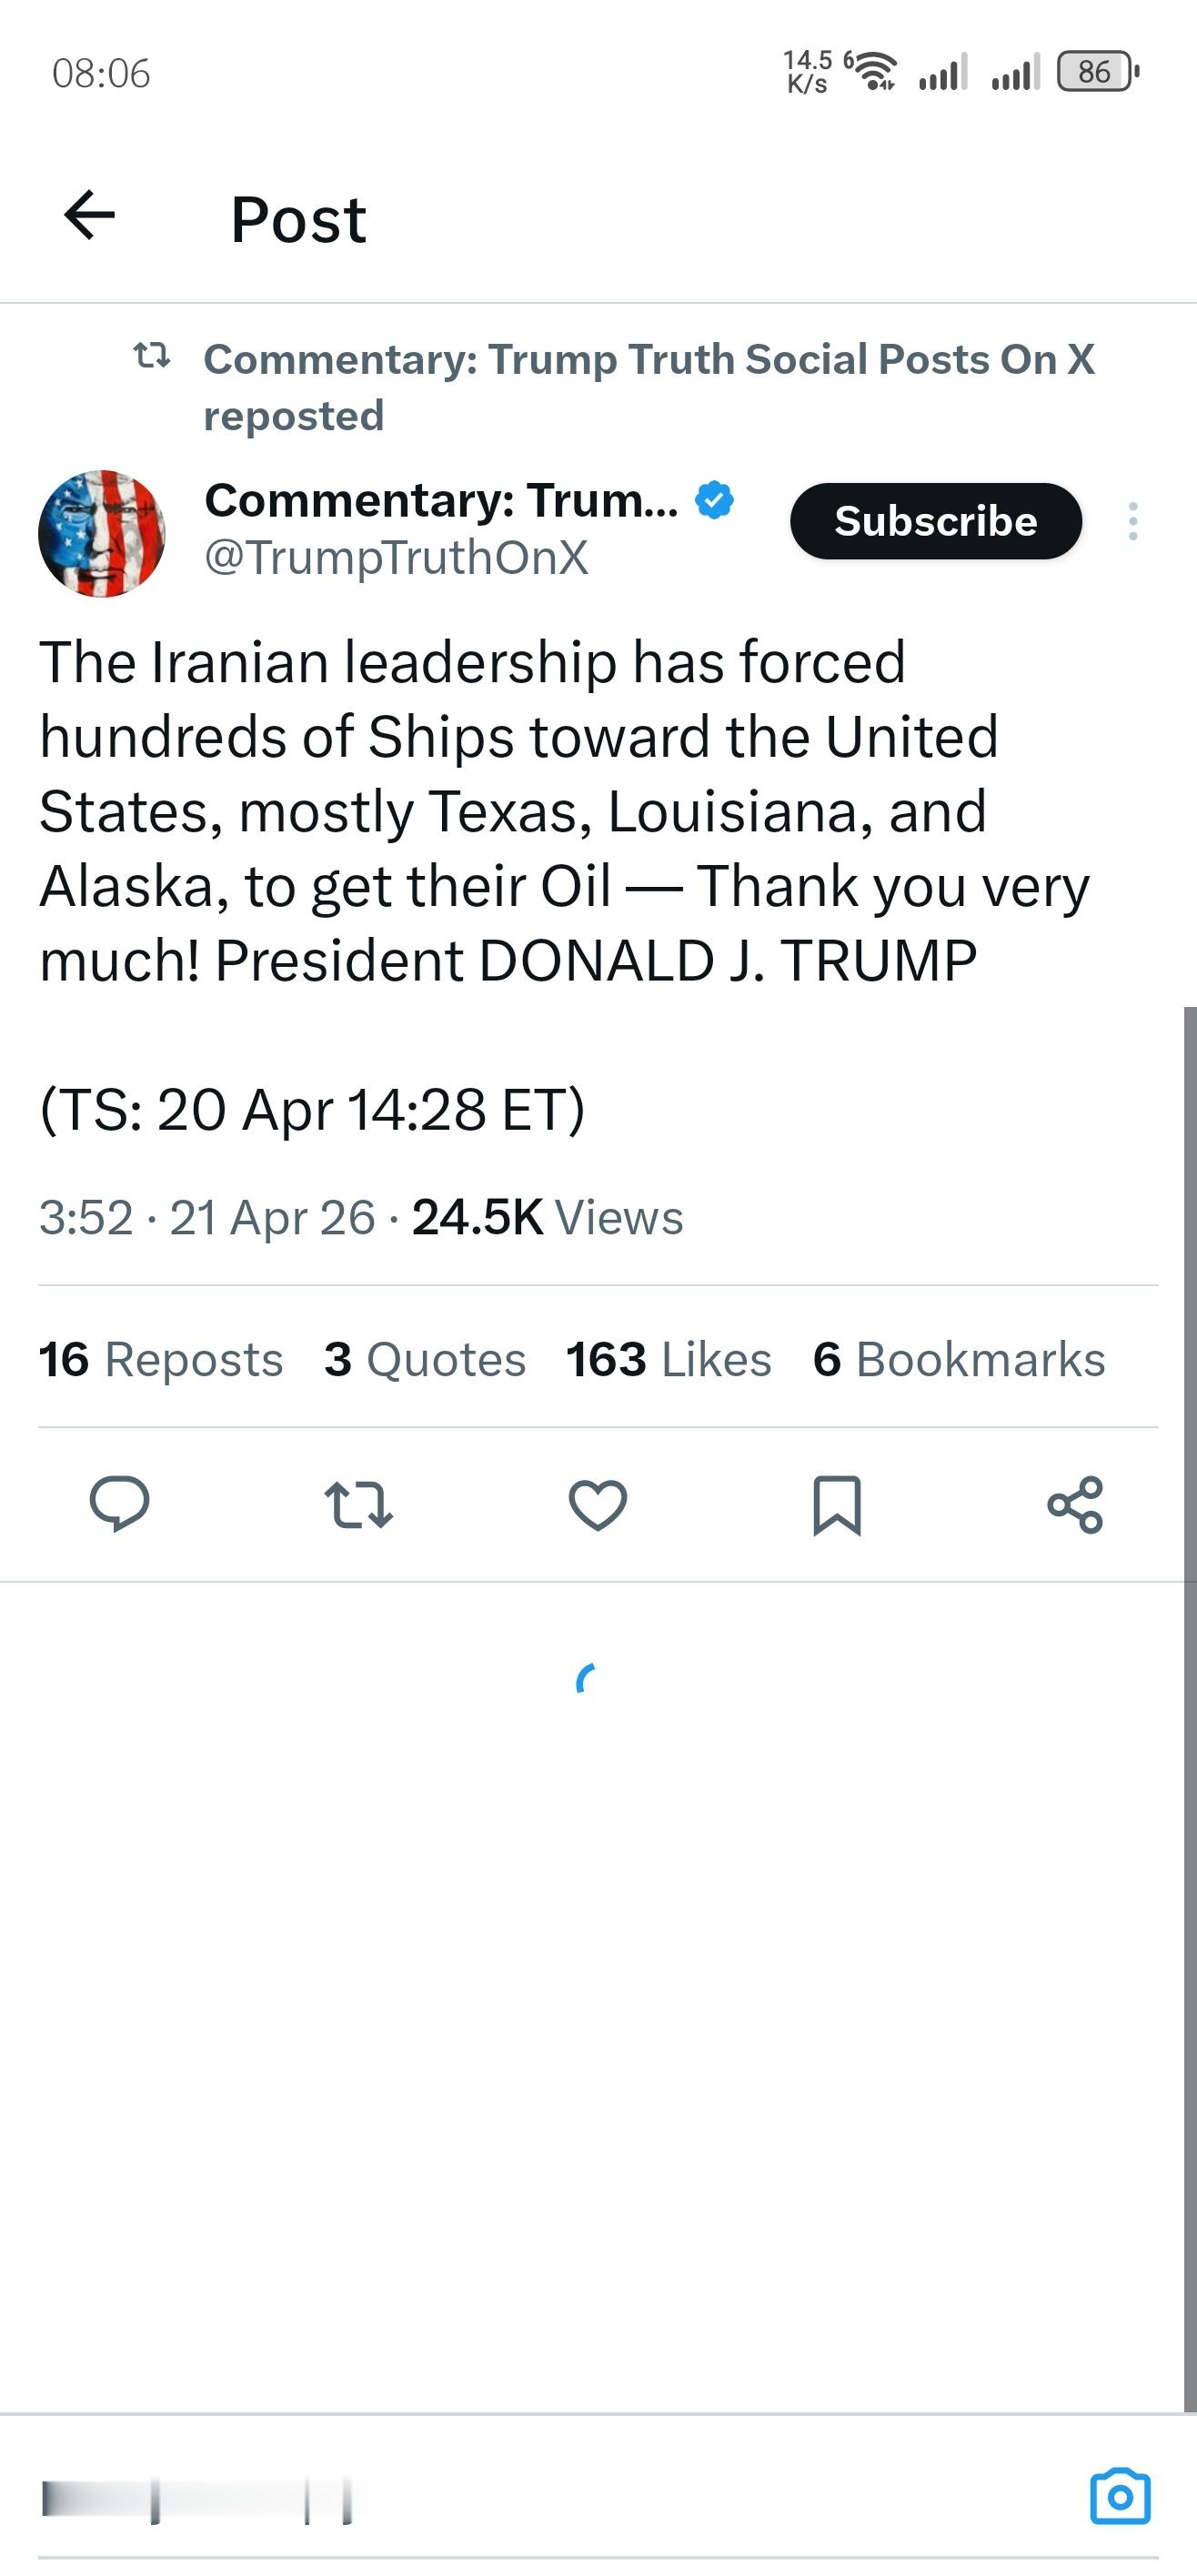Open @TrumpTruthOnX handle link
Screen dimensions: 1197x2576
click(396, 557)
